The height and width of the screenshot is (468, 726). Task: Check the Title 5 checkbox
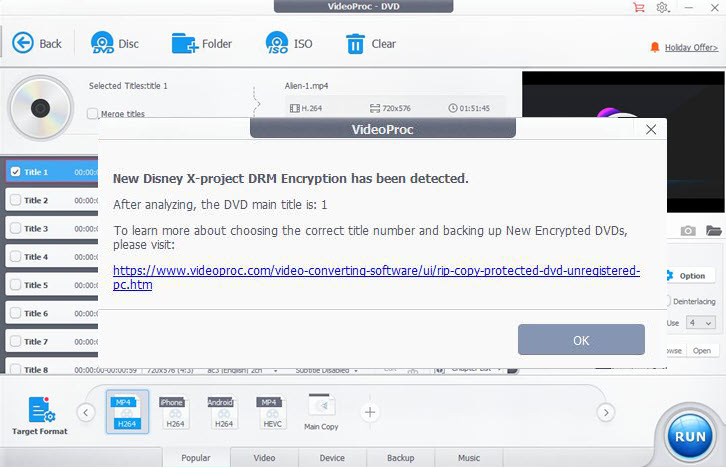(x=15, y=285)
